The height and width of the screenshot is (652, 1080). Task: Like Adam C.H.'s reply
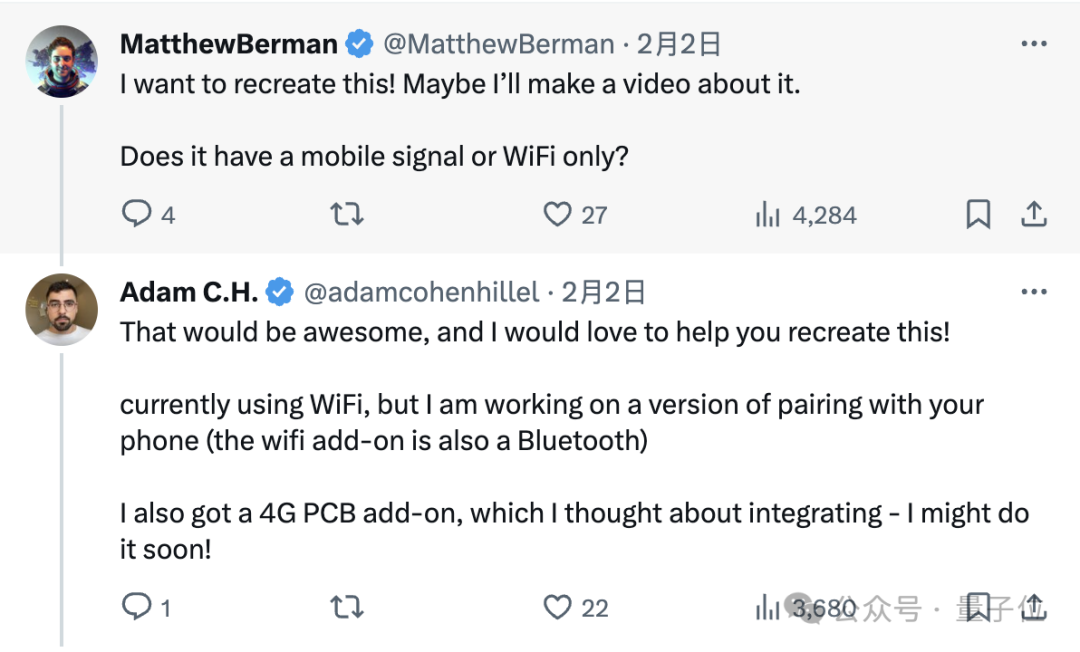pyautogui.click(x=558, y=607)
